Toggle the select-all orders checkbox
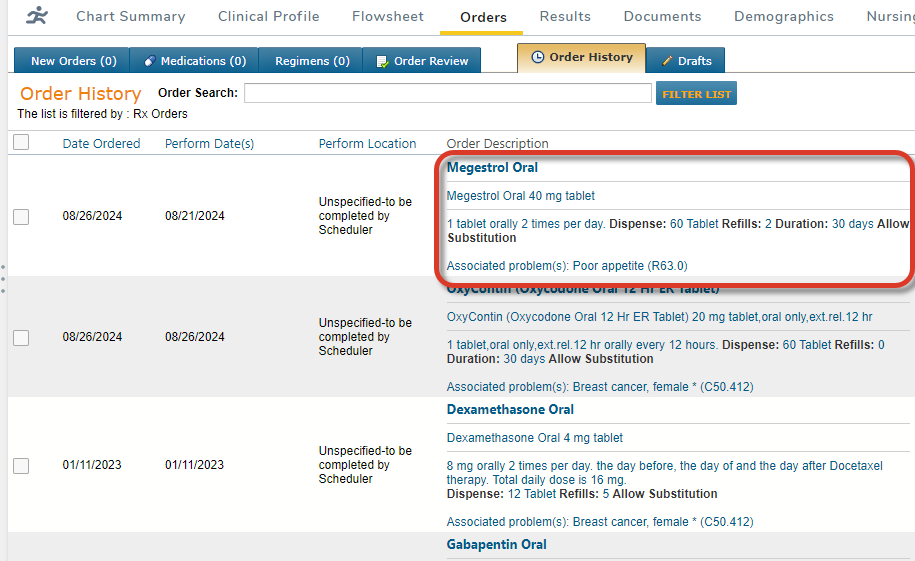The image size is (915, 561). pos(21,142)
